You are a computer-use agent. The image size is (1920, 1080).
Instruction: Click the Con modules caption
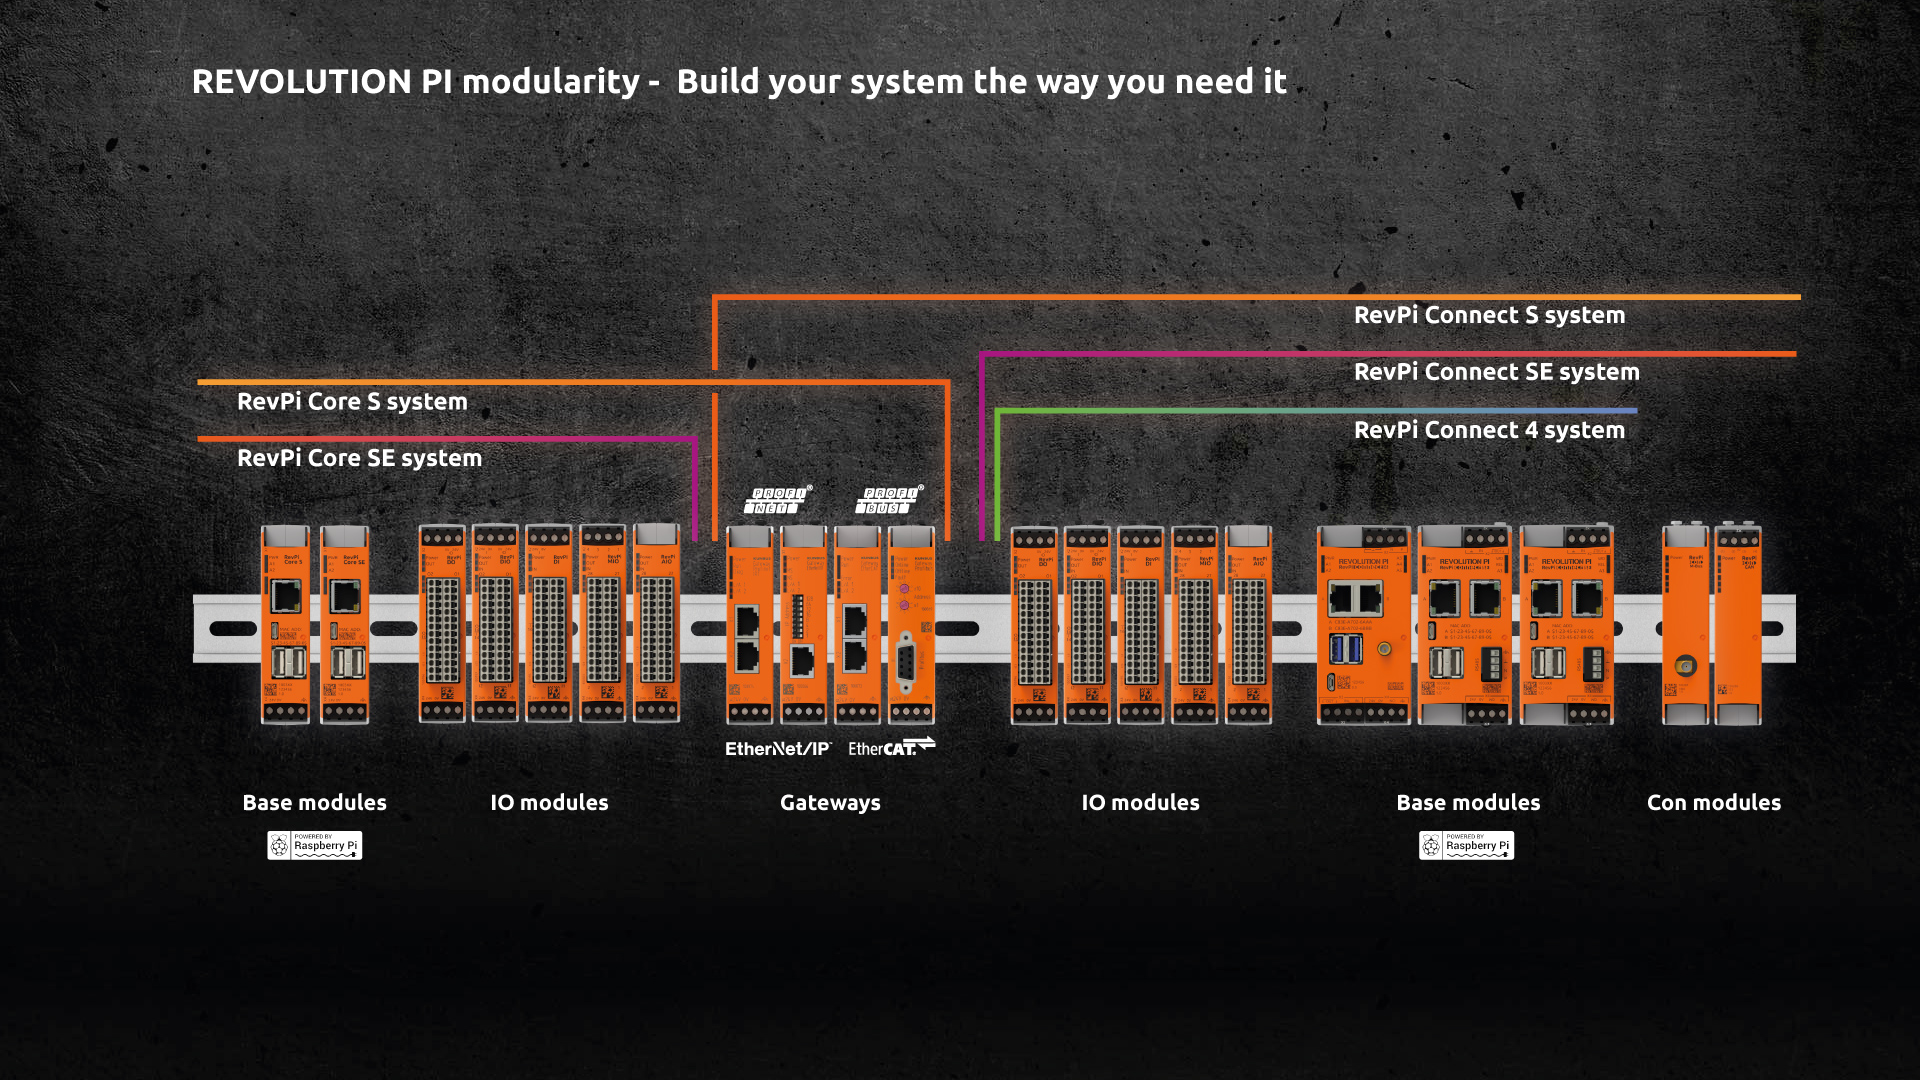[x=1713, y=803]
